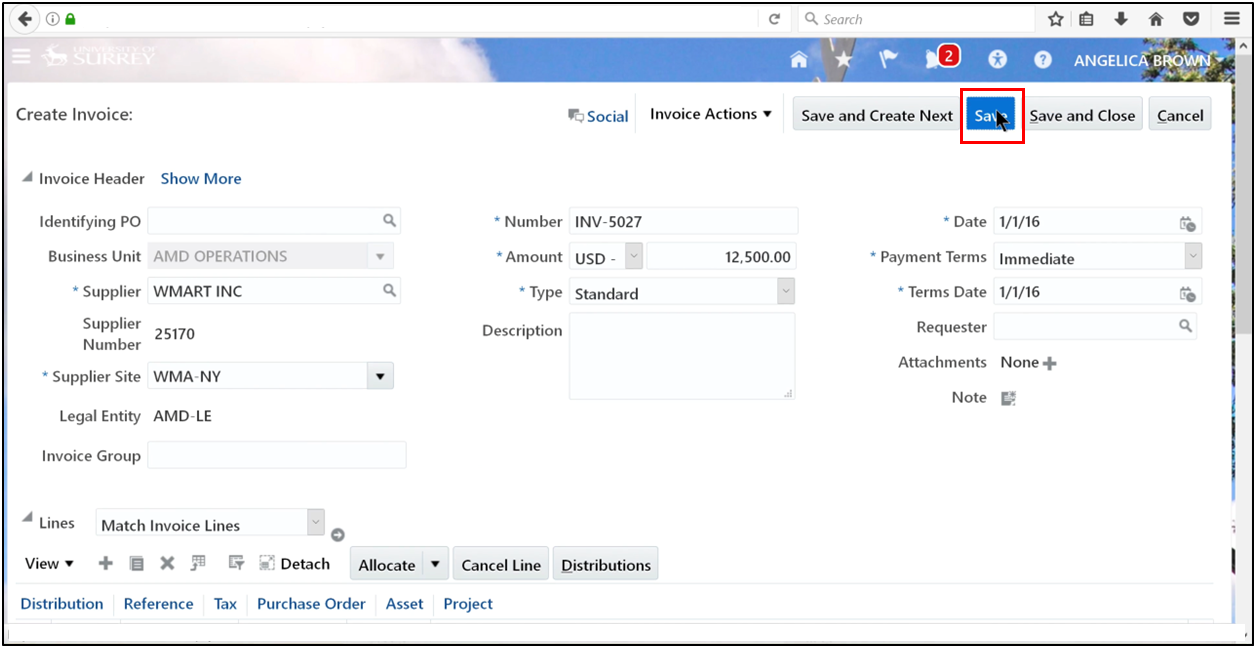This screenshot has width=1256, height=648.
Task: Detach the Lines table
Action: tap(294, 563)
